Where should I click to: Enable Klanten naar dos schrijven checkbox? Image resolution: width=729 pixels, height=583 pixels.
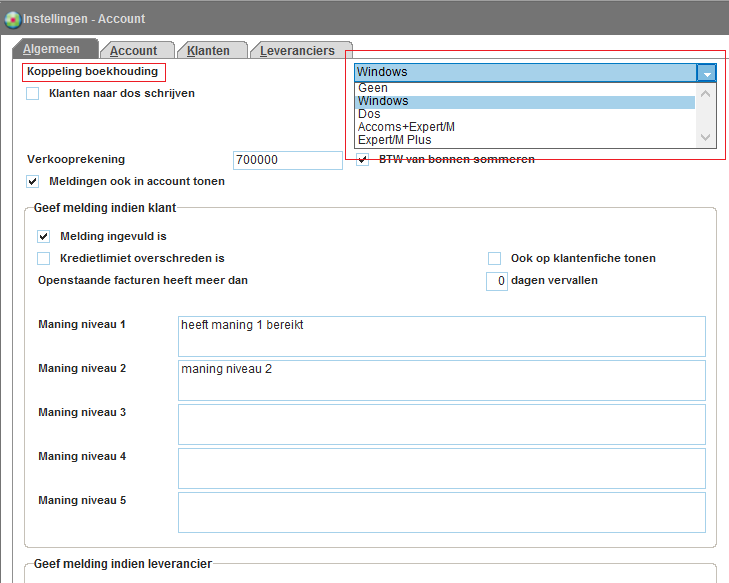click(x=32, y=94)
